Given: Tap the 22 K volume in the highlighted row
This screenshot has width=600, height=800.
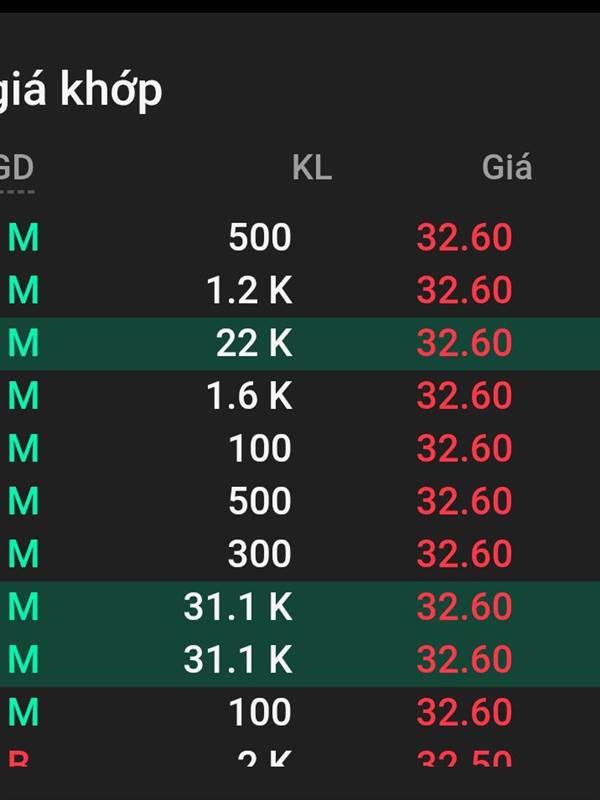Looking at the screenshot, I should [x=254, y=343].
